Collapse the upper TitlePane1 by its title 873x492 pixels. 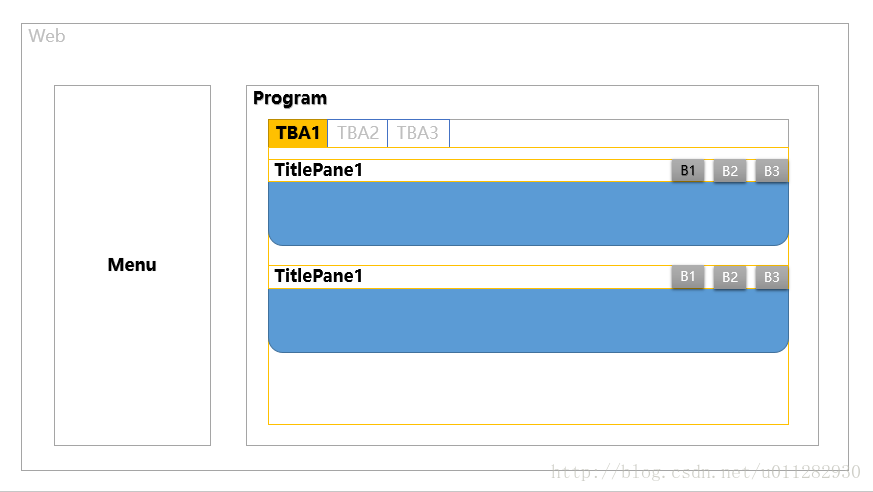[318, 170]
